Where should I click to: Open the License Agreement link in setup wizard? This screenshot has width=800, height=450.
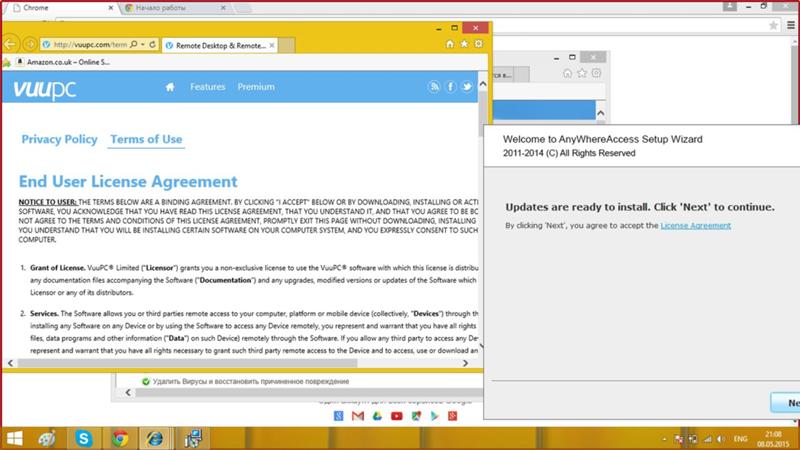[695, 226]
